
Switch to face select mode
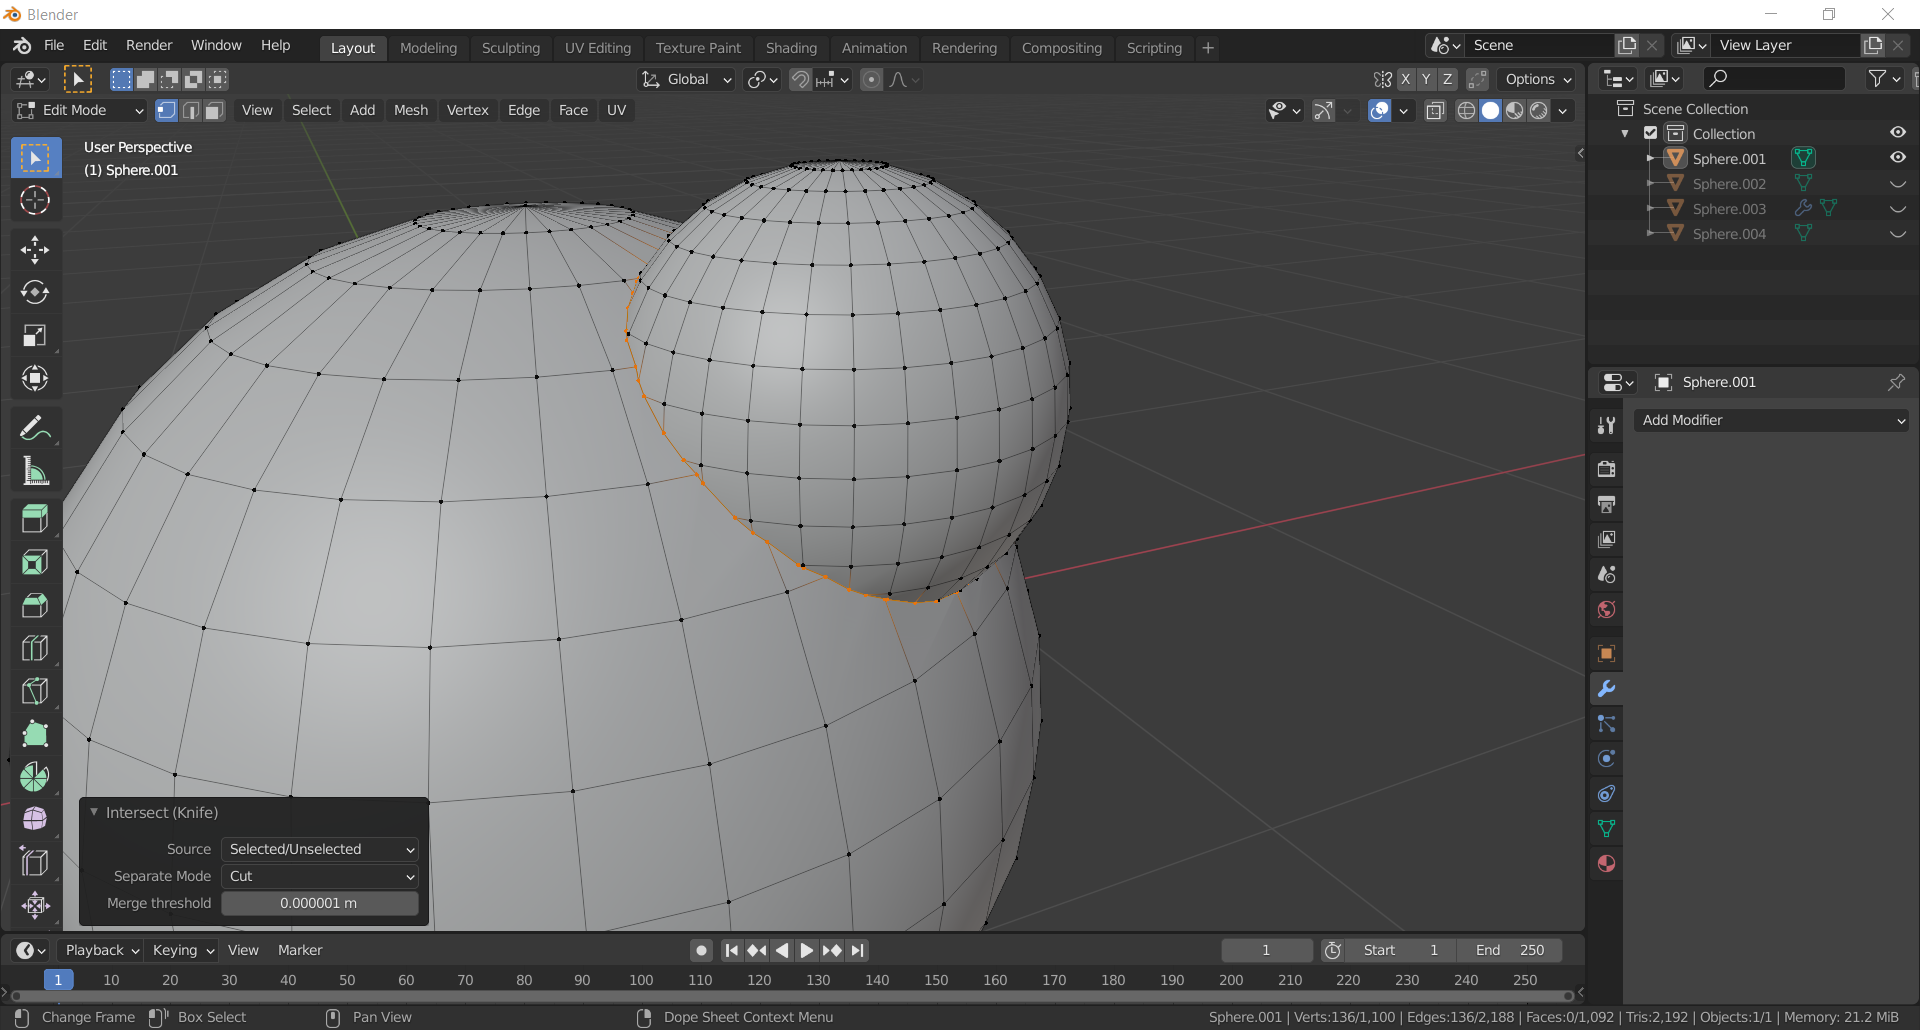coord(215,110)
